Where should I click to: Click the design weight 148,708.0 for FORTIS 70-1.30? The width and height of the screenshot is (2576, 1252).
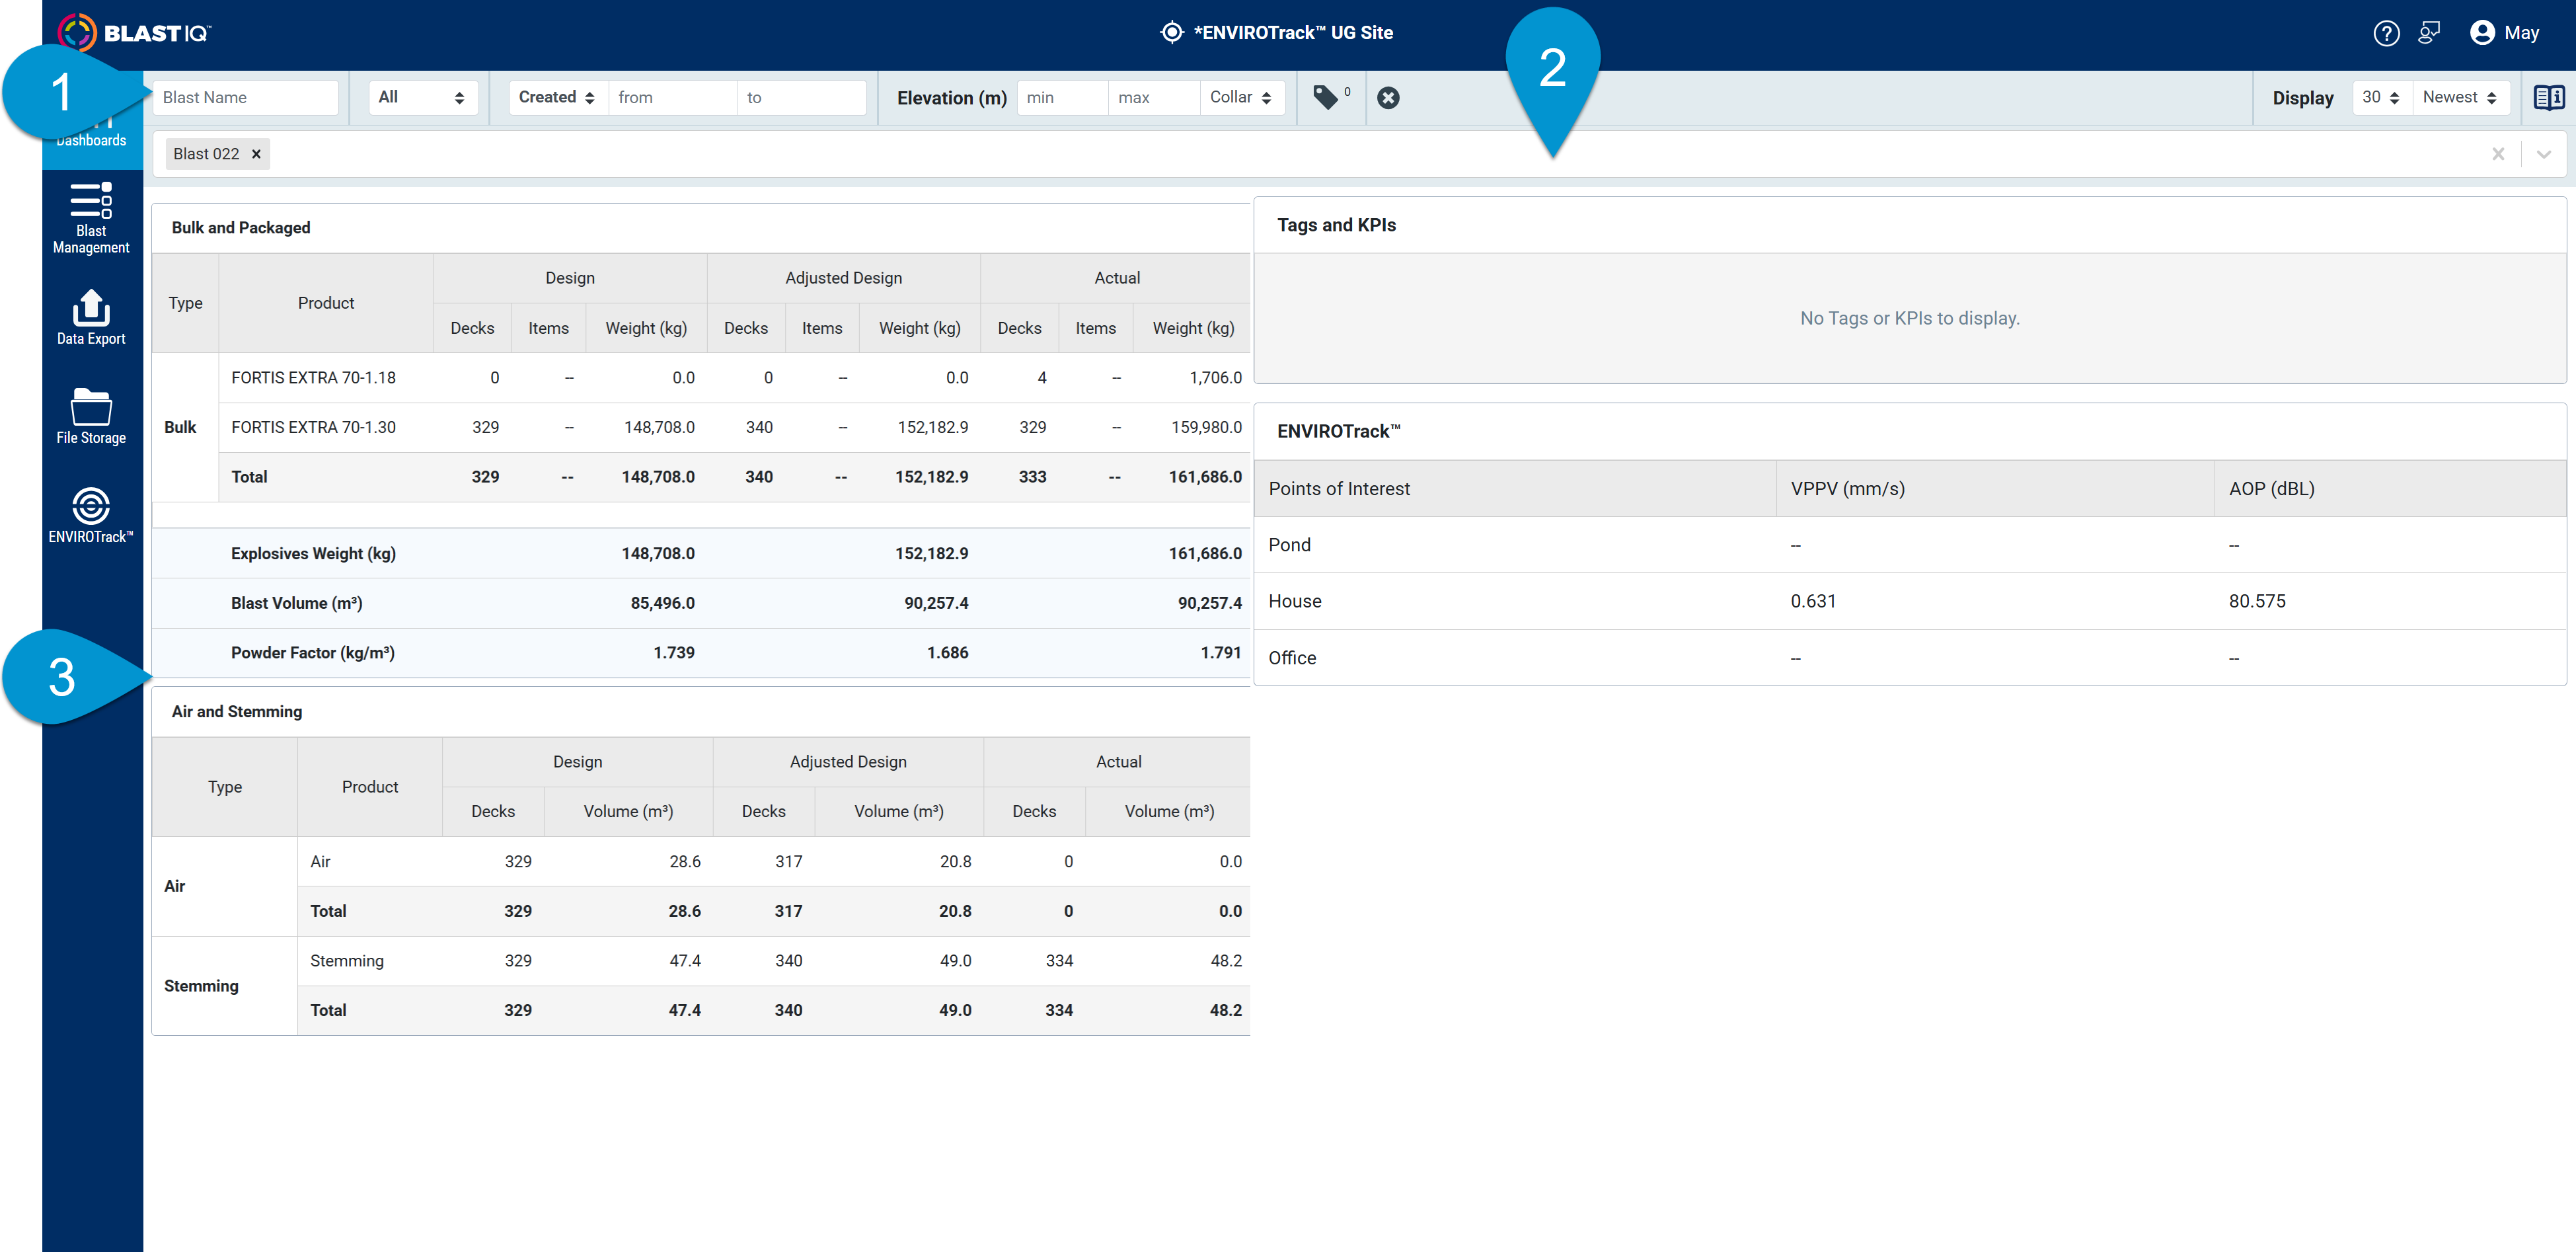tap(659, 427)
